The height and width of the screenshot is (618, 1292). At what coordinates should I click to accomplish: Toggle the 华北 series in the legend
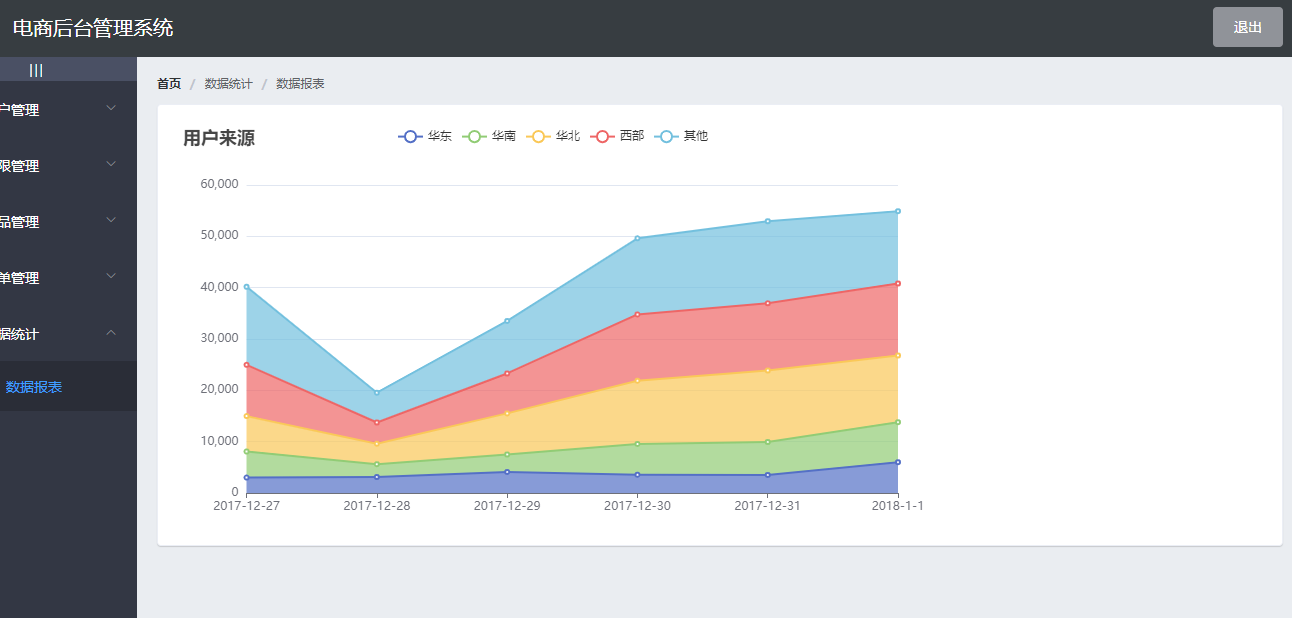point(552,136)
